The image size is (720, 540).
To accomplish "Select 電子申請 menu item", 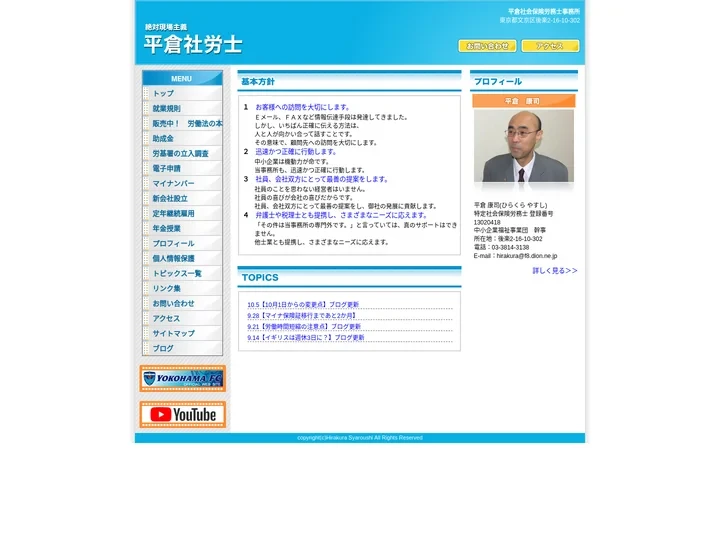I will click(182, 169).
